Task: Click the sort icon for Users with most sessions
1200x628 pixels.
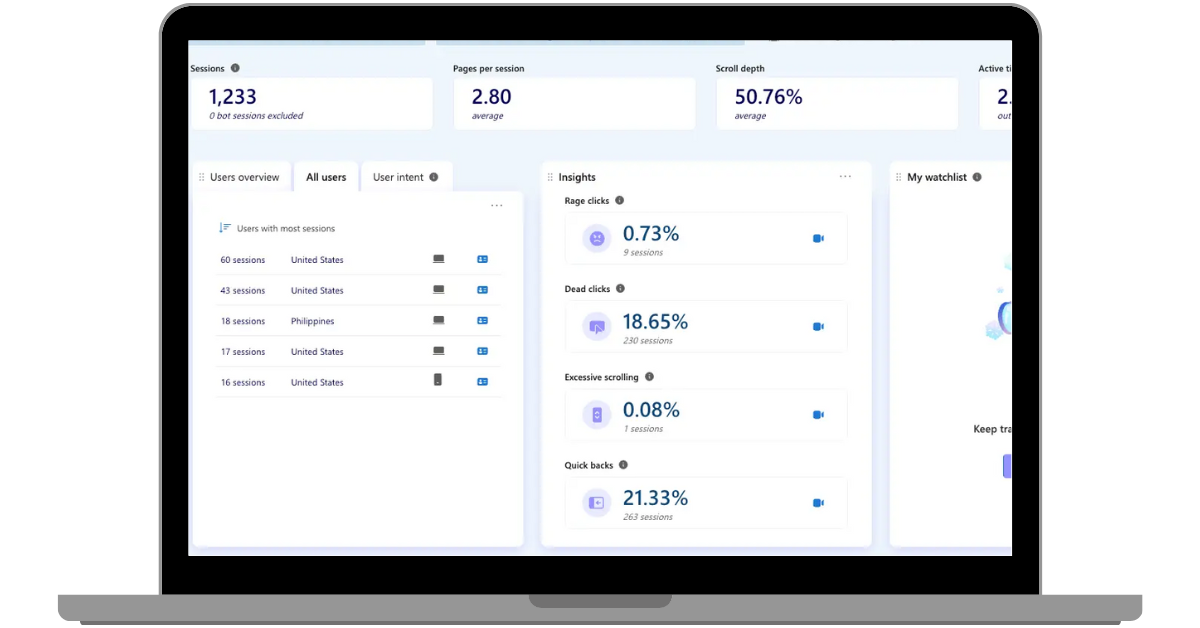Action: coord(225,228)
